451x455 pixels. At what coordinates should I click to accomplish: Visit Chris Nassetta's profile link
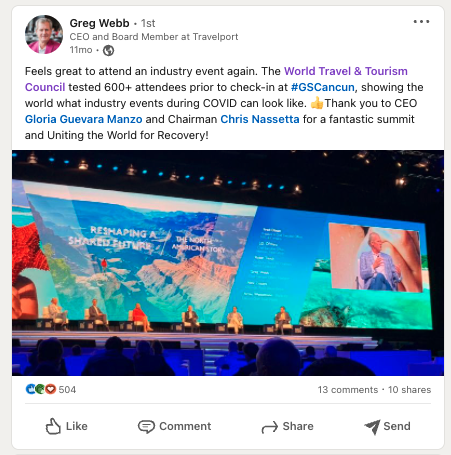click(260, 119)
